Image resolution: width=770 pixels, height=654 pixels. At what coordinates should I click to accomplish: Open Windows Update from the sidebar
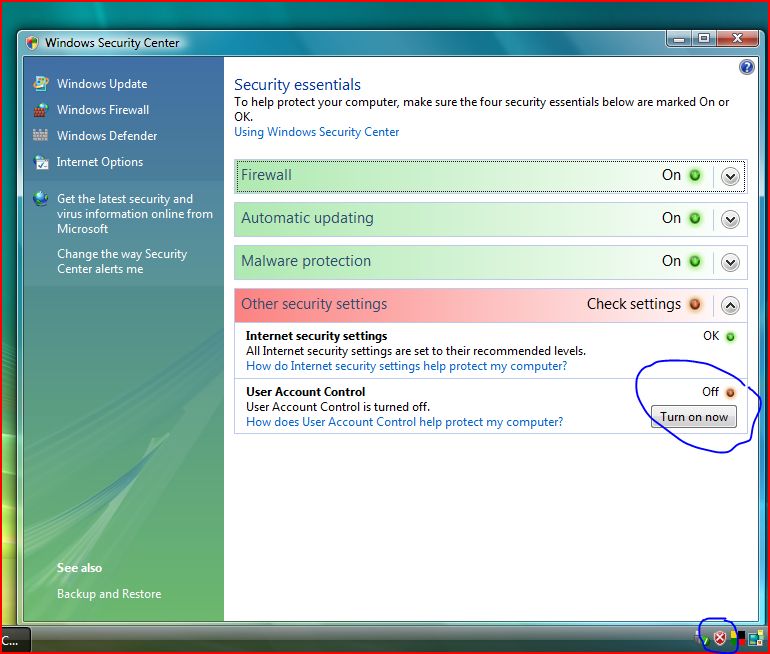pyautogui.click(x=102, y=84)
